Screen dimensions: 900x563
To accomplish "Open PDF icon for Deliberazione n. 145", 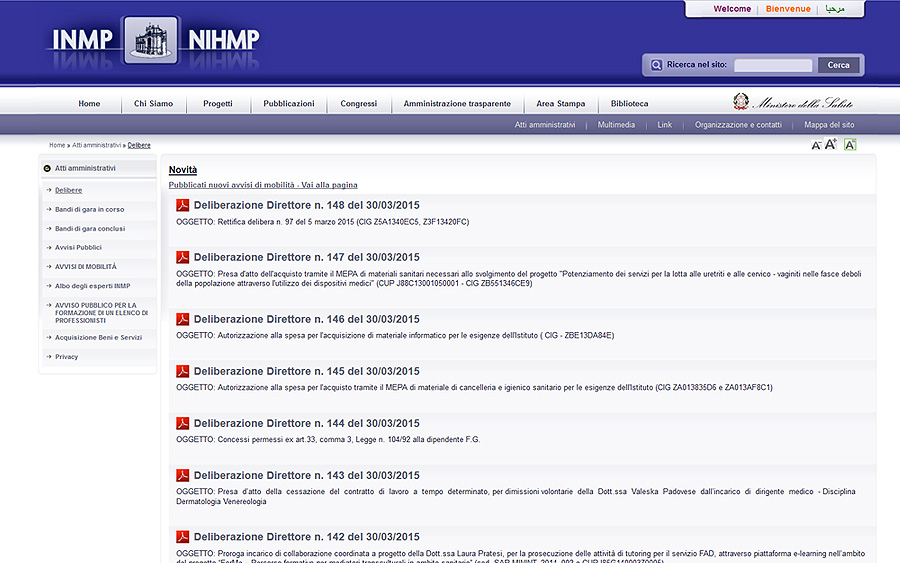I will pos(183,371).
